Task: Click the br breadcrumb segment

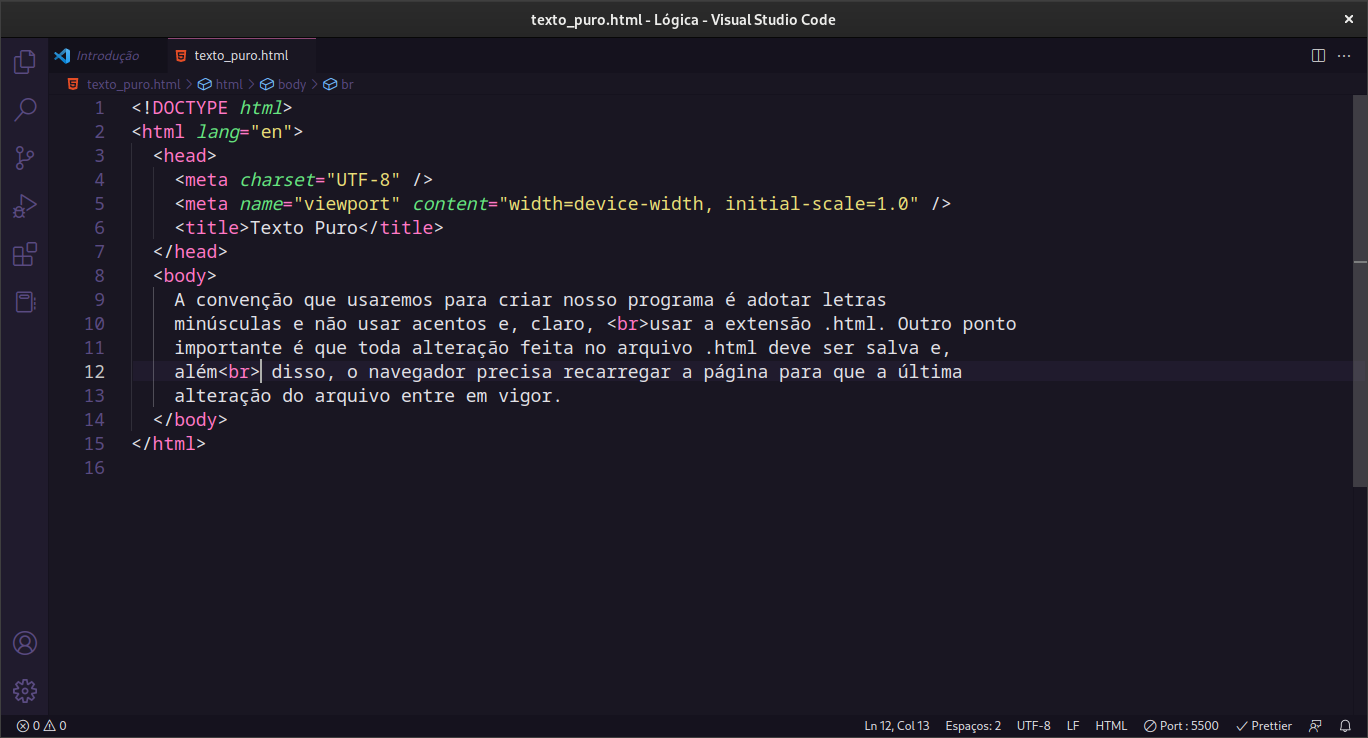Action: click(x=347, y=85)
